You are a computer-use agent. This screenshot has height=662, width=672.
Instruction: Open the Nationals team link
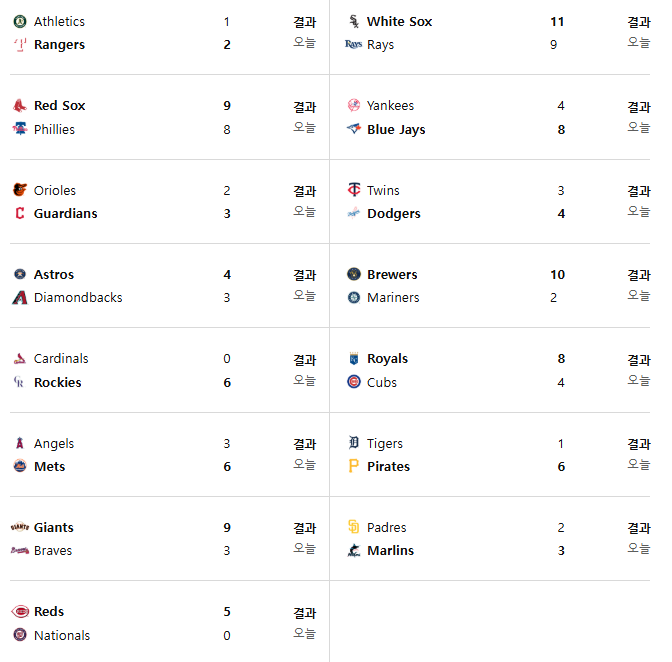pyautogui.click(x=62, y=635)
